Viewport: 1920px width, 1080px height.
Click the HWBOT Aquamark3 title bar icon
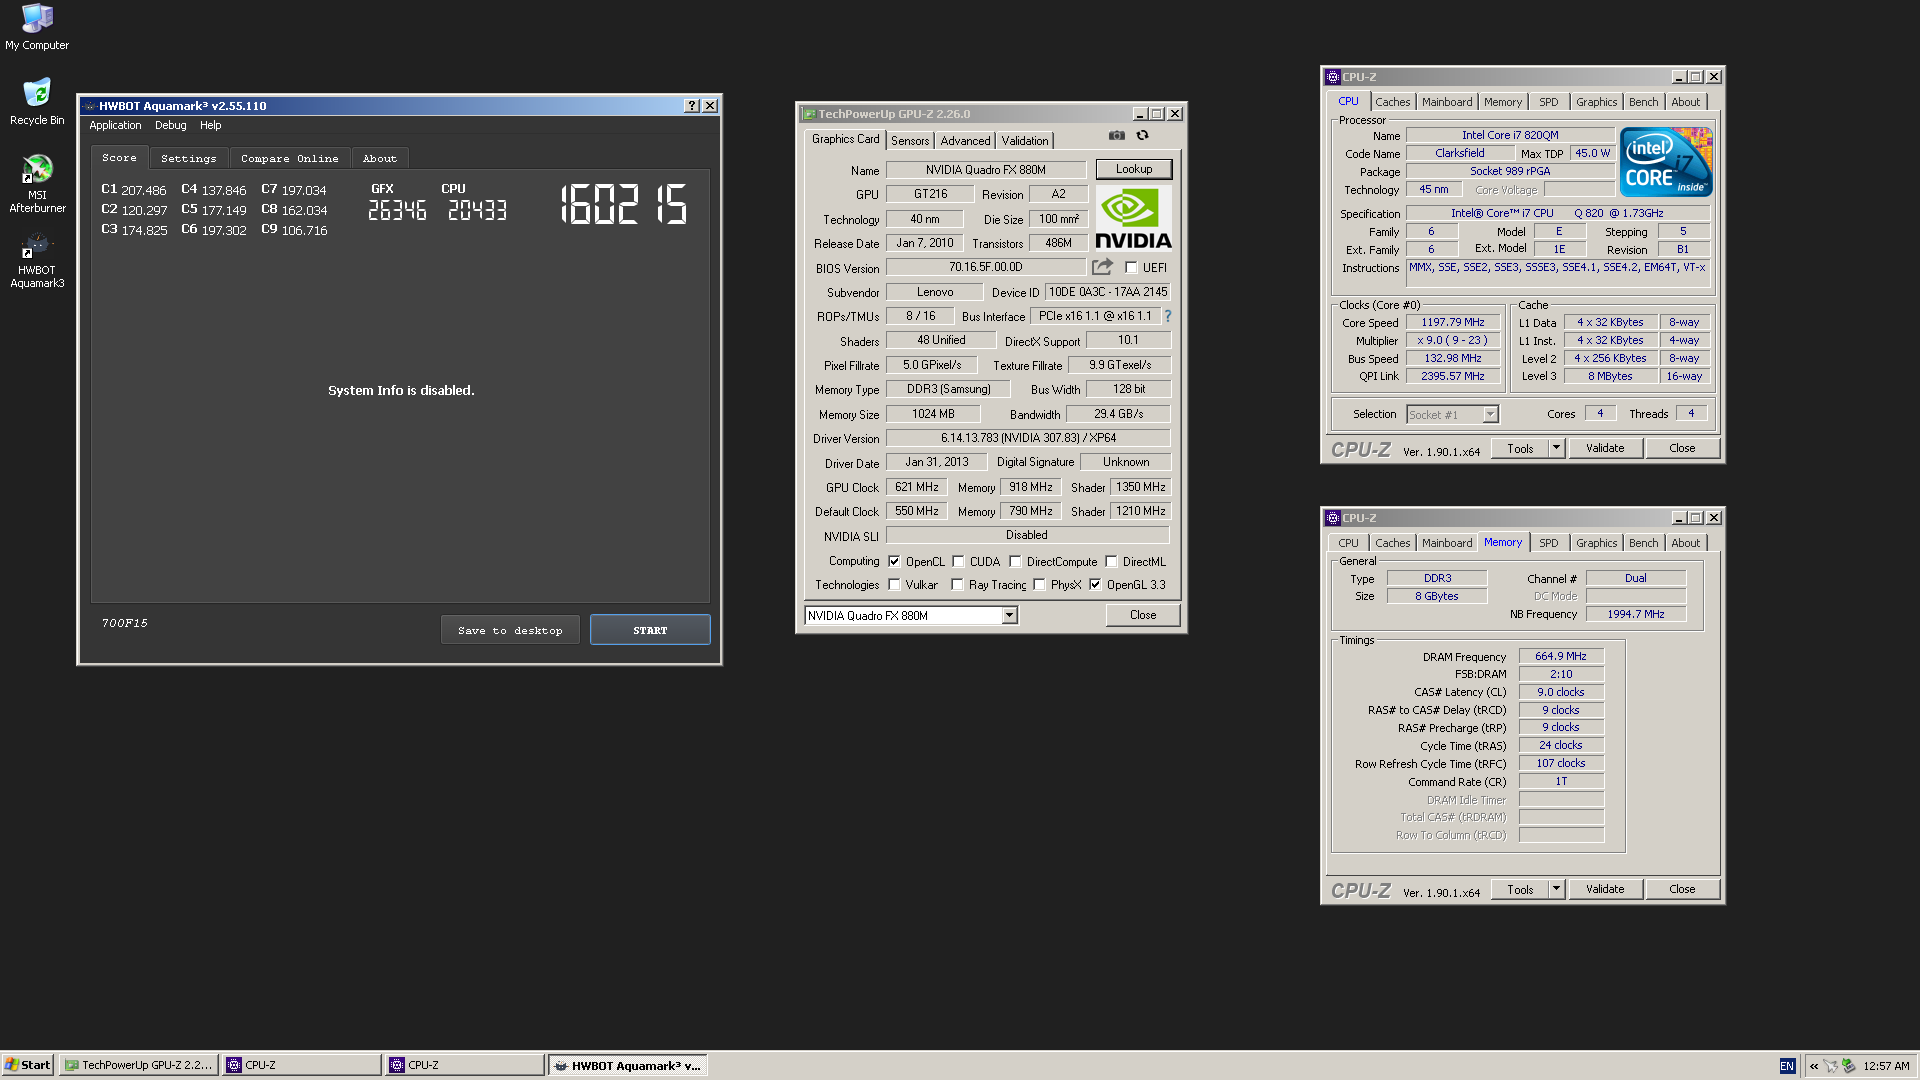click(x=89, y=106)
